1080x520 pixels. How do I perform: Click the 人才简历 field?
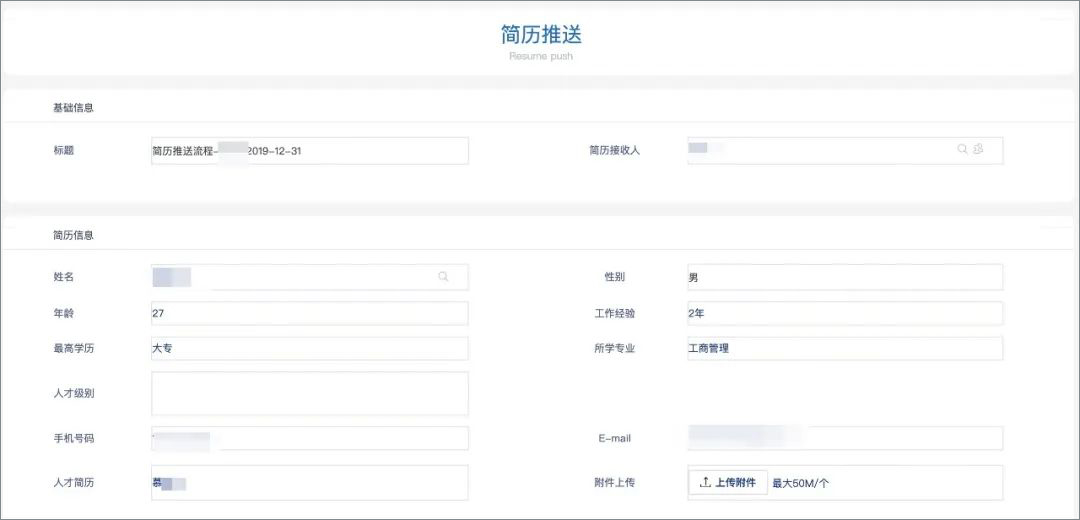(x=310, y=483)
